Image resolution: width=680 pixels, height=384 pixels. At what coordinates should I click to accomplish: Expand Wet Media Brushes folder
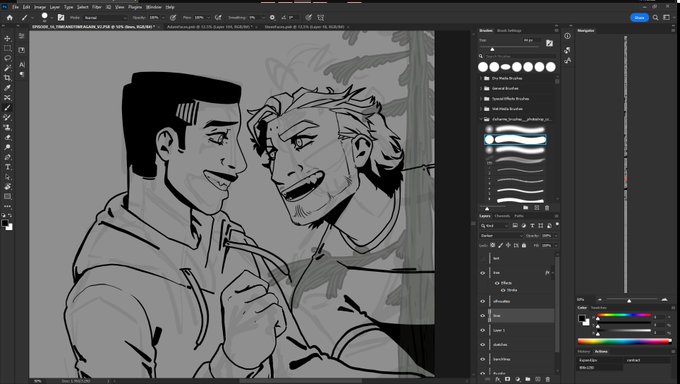(481, 109)
